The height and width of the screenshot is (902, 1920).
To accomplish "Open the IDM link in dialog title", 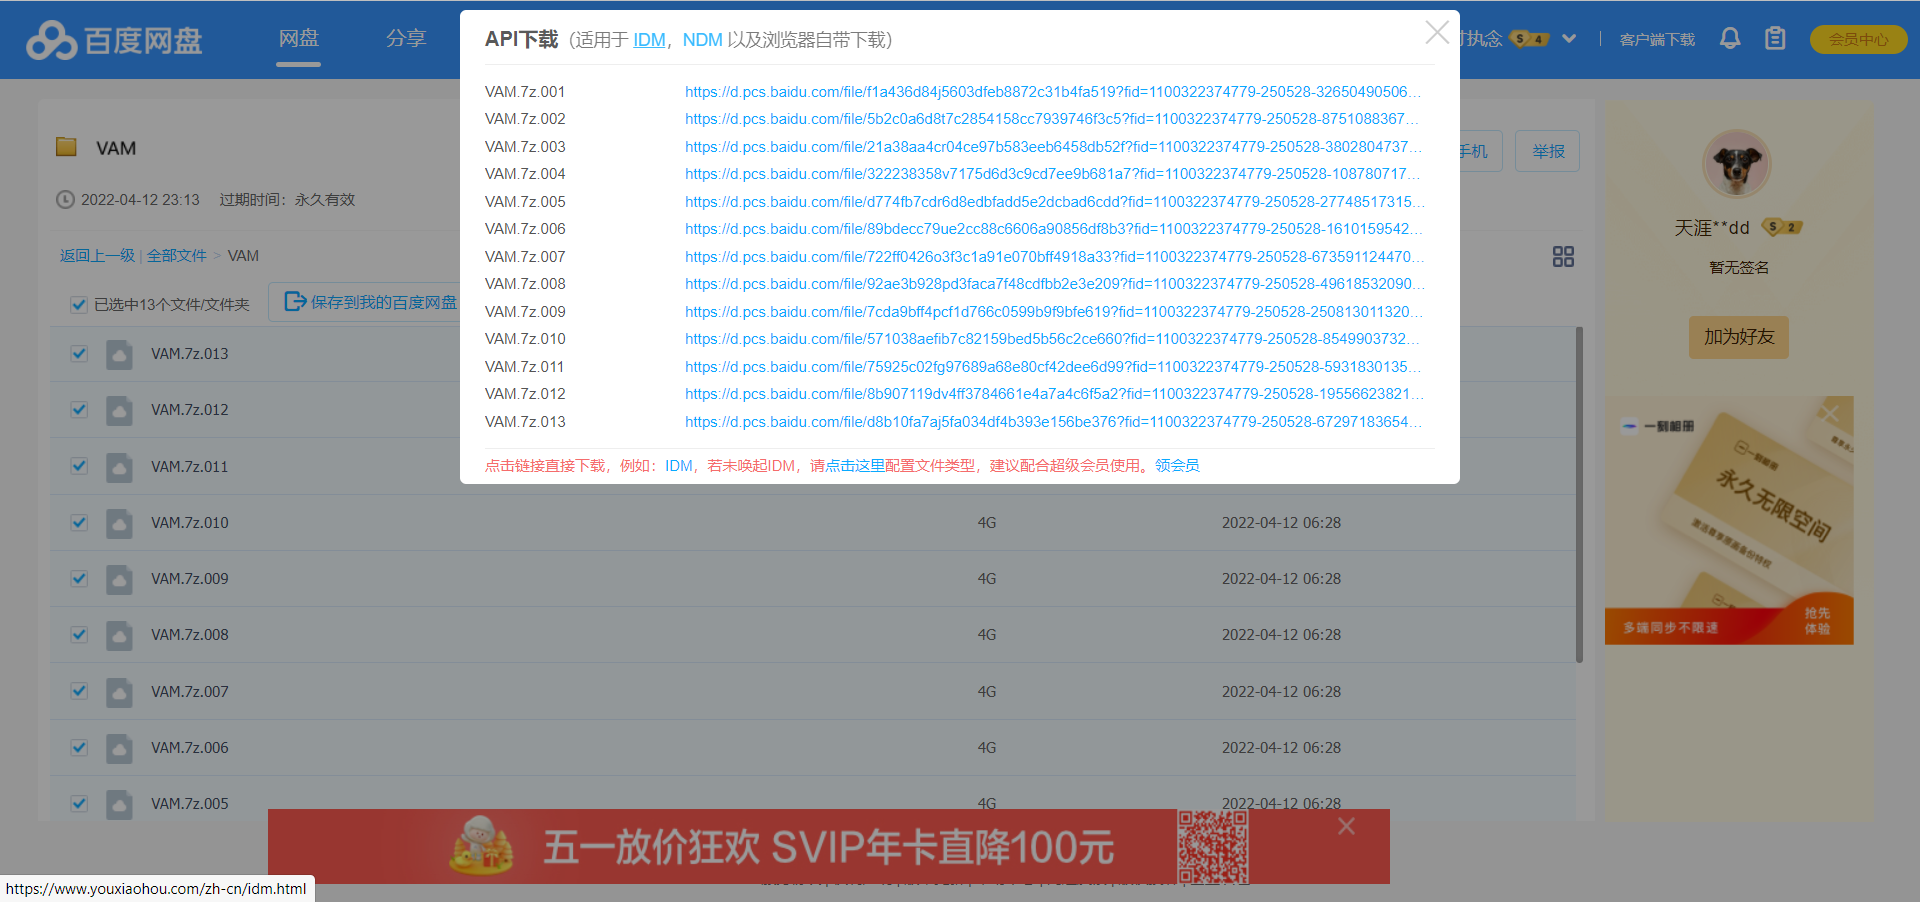I will pos(649,40).
